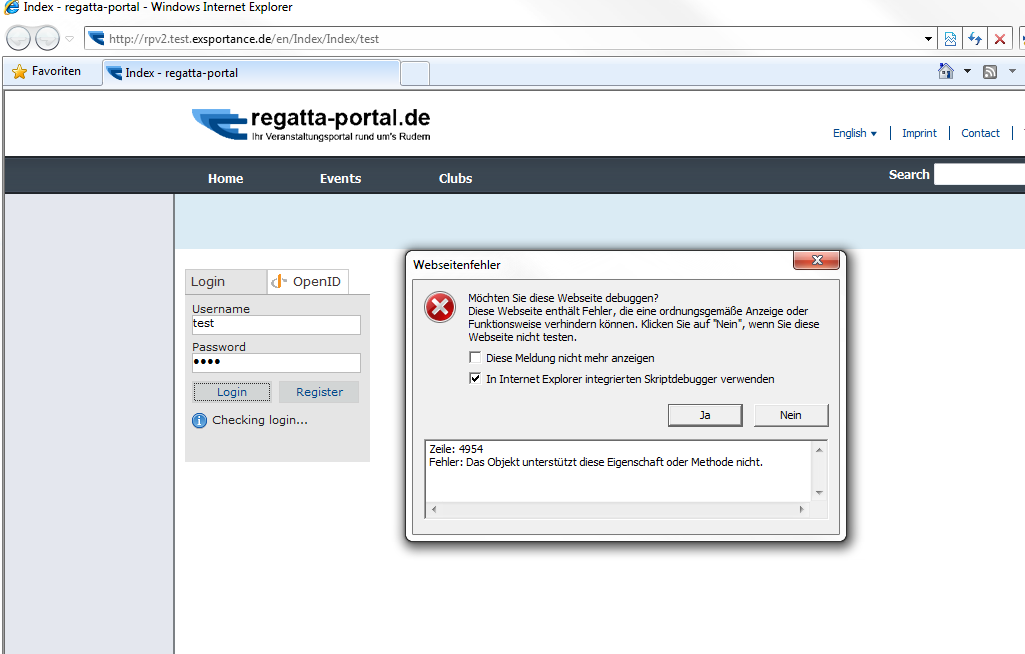This screenshot has height=654, width=1025.
Task: Open the English language dropdown
Action: pyautogui.click(x=854, y=133)
